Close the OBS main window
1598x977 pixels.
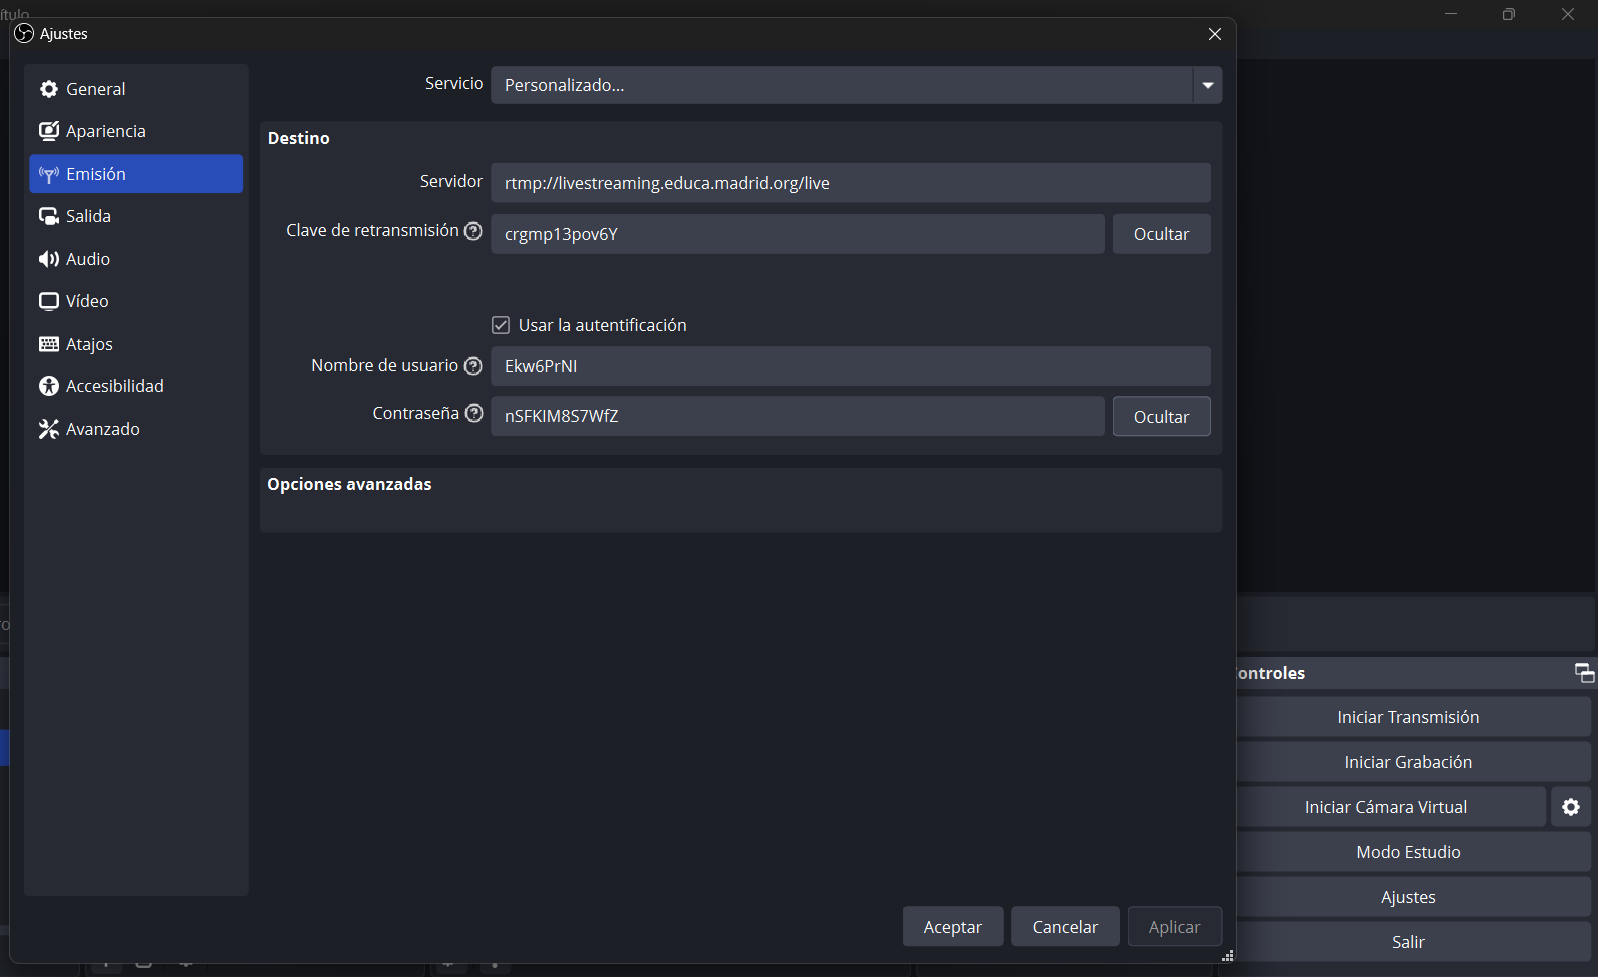pyautogui.click(x=1568, y=14)
